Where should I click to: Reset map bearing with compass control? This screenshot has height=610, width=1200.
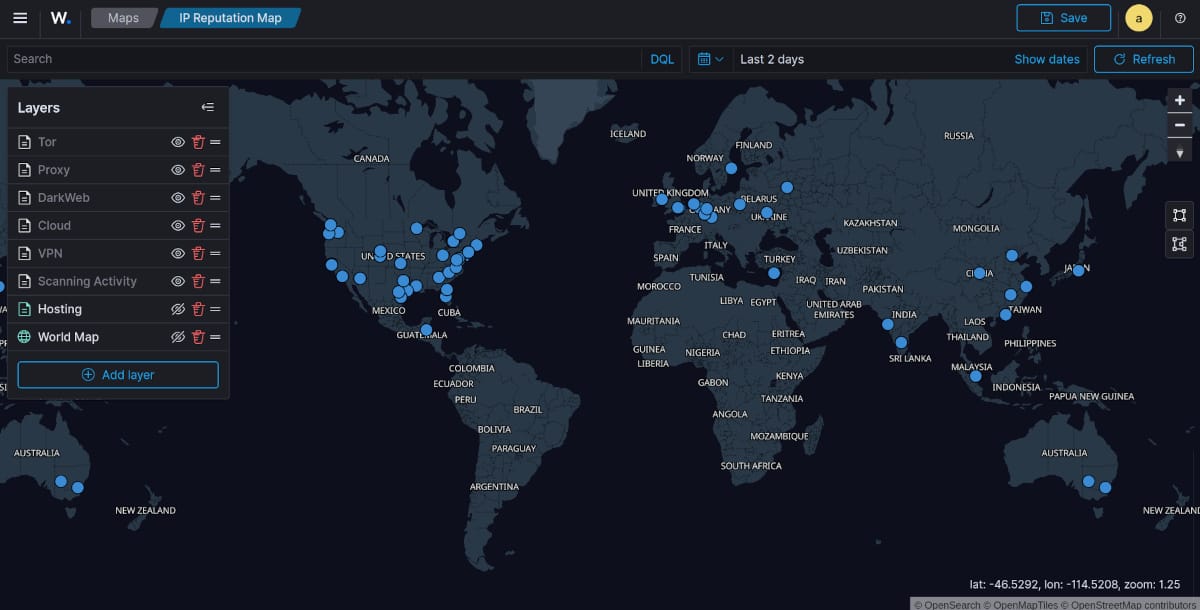tap(1180, 152)
